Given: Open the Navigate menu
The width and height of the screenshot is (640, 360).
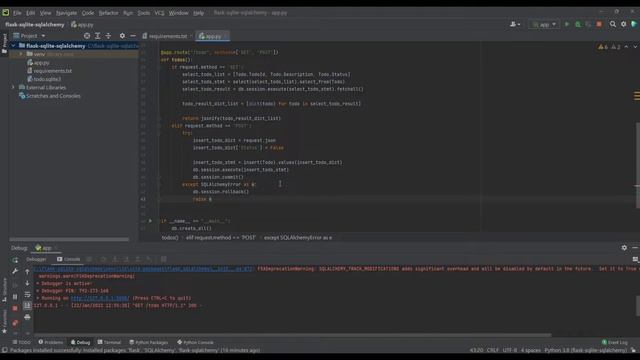Looking at the screenshot, I should [x=66, y=13].
